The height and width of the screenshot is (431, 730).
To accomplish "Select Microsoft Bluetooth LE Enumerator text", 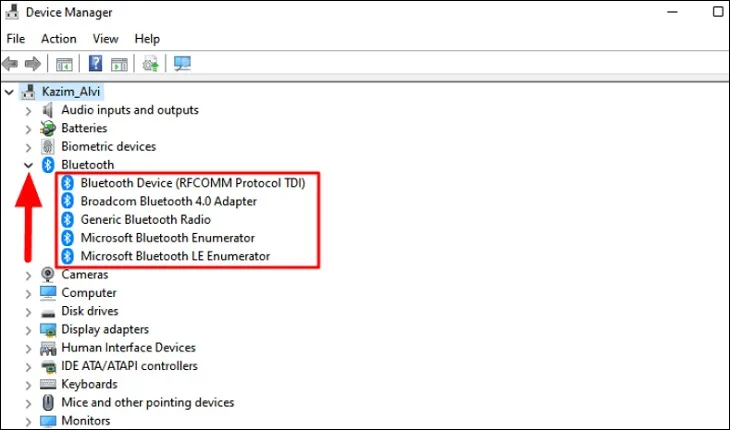I will click(175, 256).
